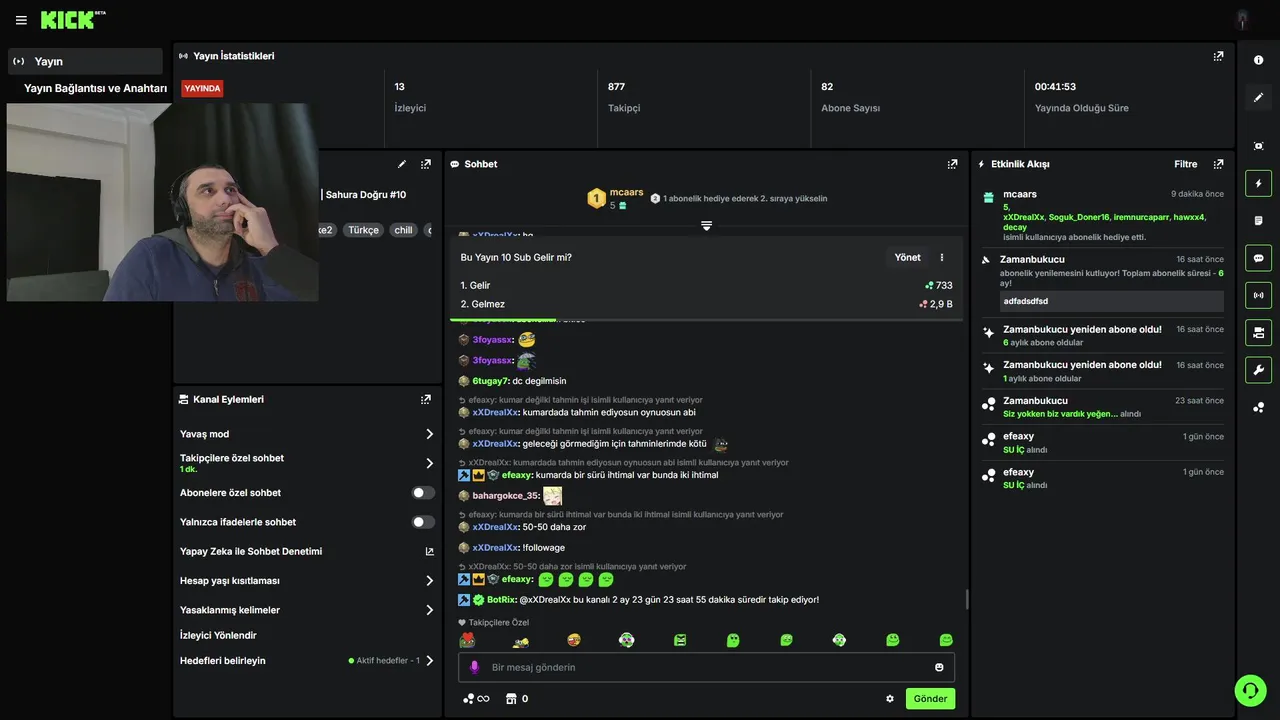Click the notes page icon in right sidebar
The image size is (1280, 720).
(x=1258, y=220)
